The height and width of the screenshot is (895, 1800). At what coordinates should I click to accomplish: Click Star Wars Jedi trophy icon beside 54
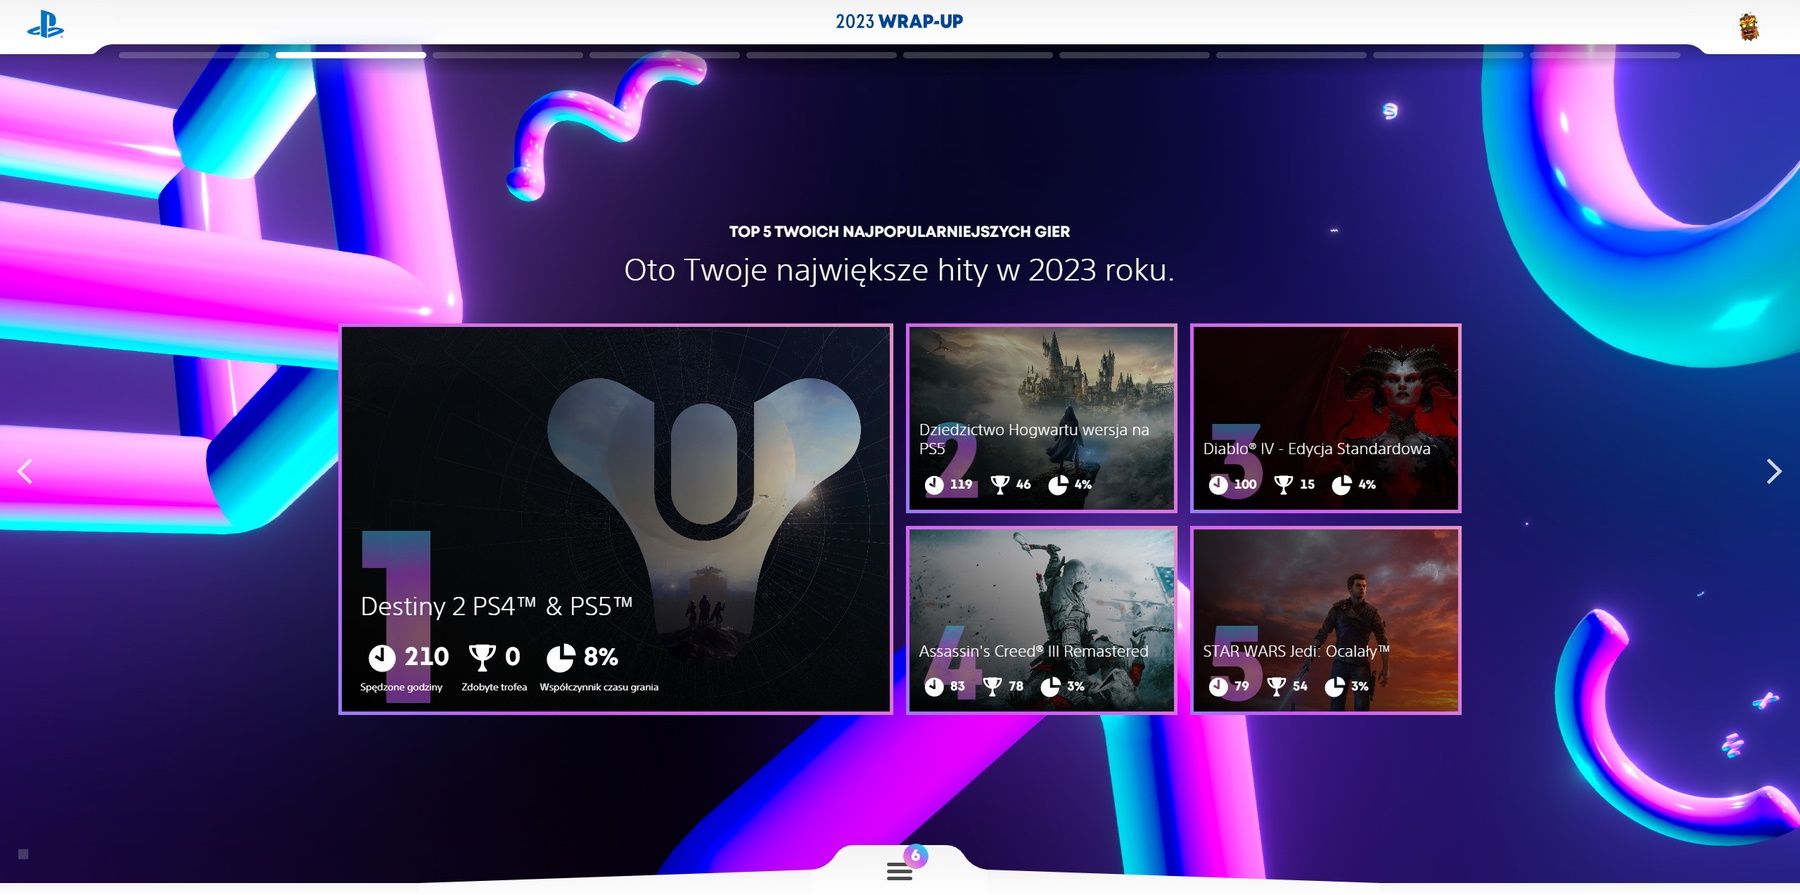tap(1276, 687)
